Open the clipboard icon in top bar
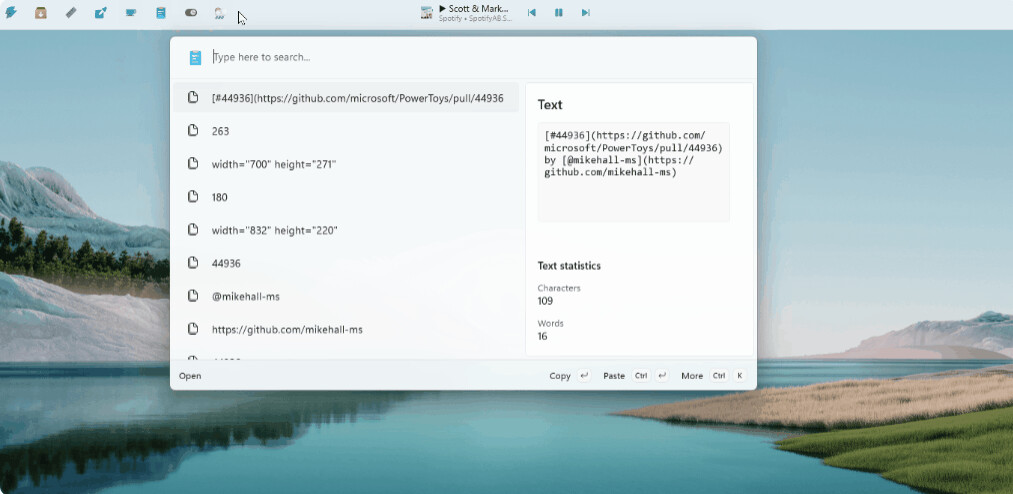 click(161, 13)
